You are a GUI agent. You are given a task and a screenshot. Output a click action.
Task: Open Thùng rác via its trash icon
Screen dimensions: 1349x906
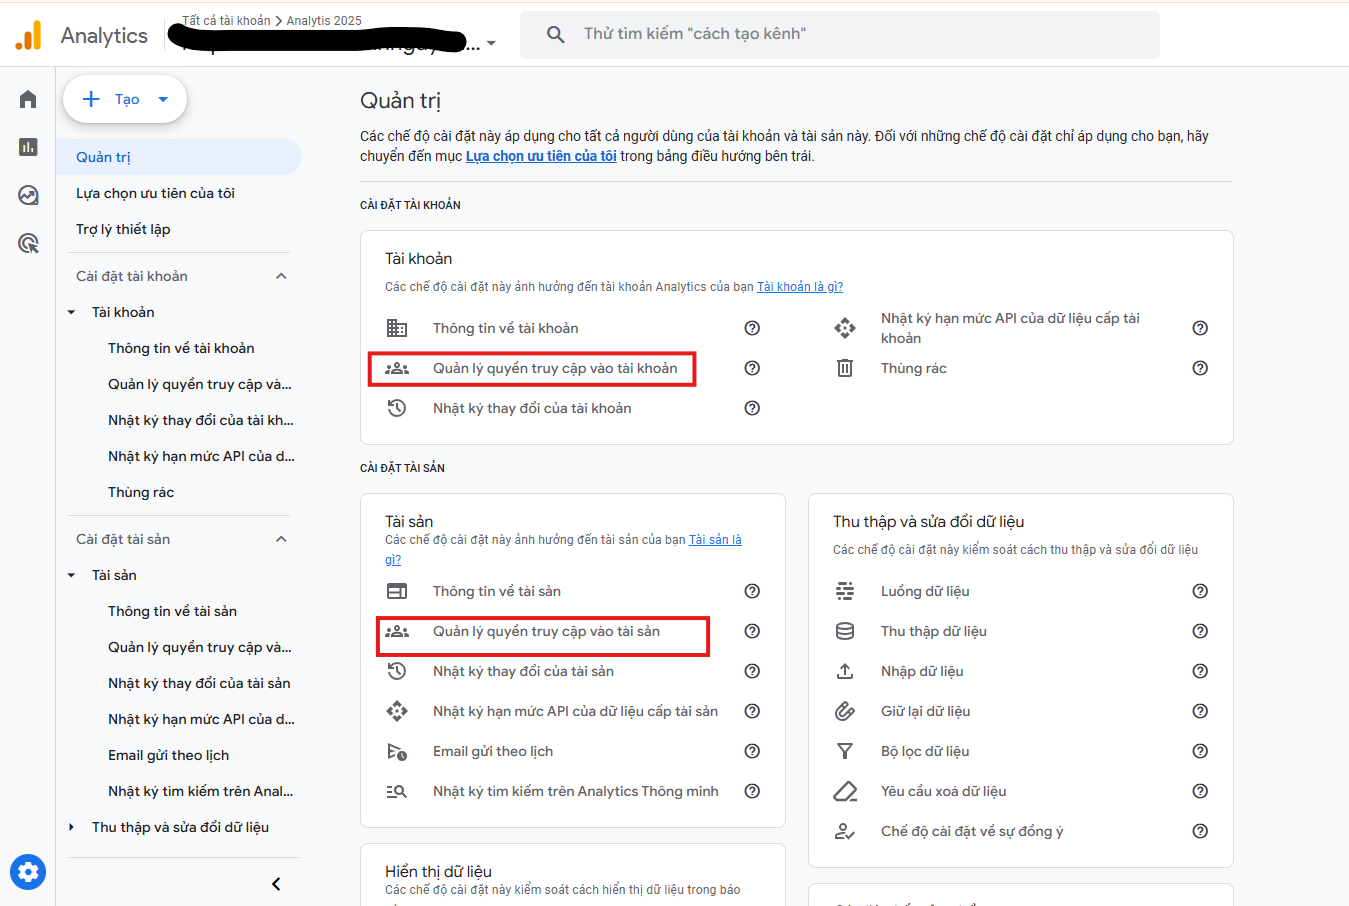[x=845, y=368]
